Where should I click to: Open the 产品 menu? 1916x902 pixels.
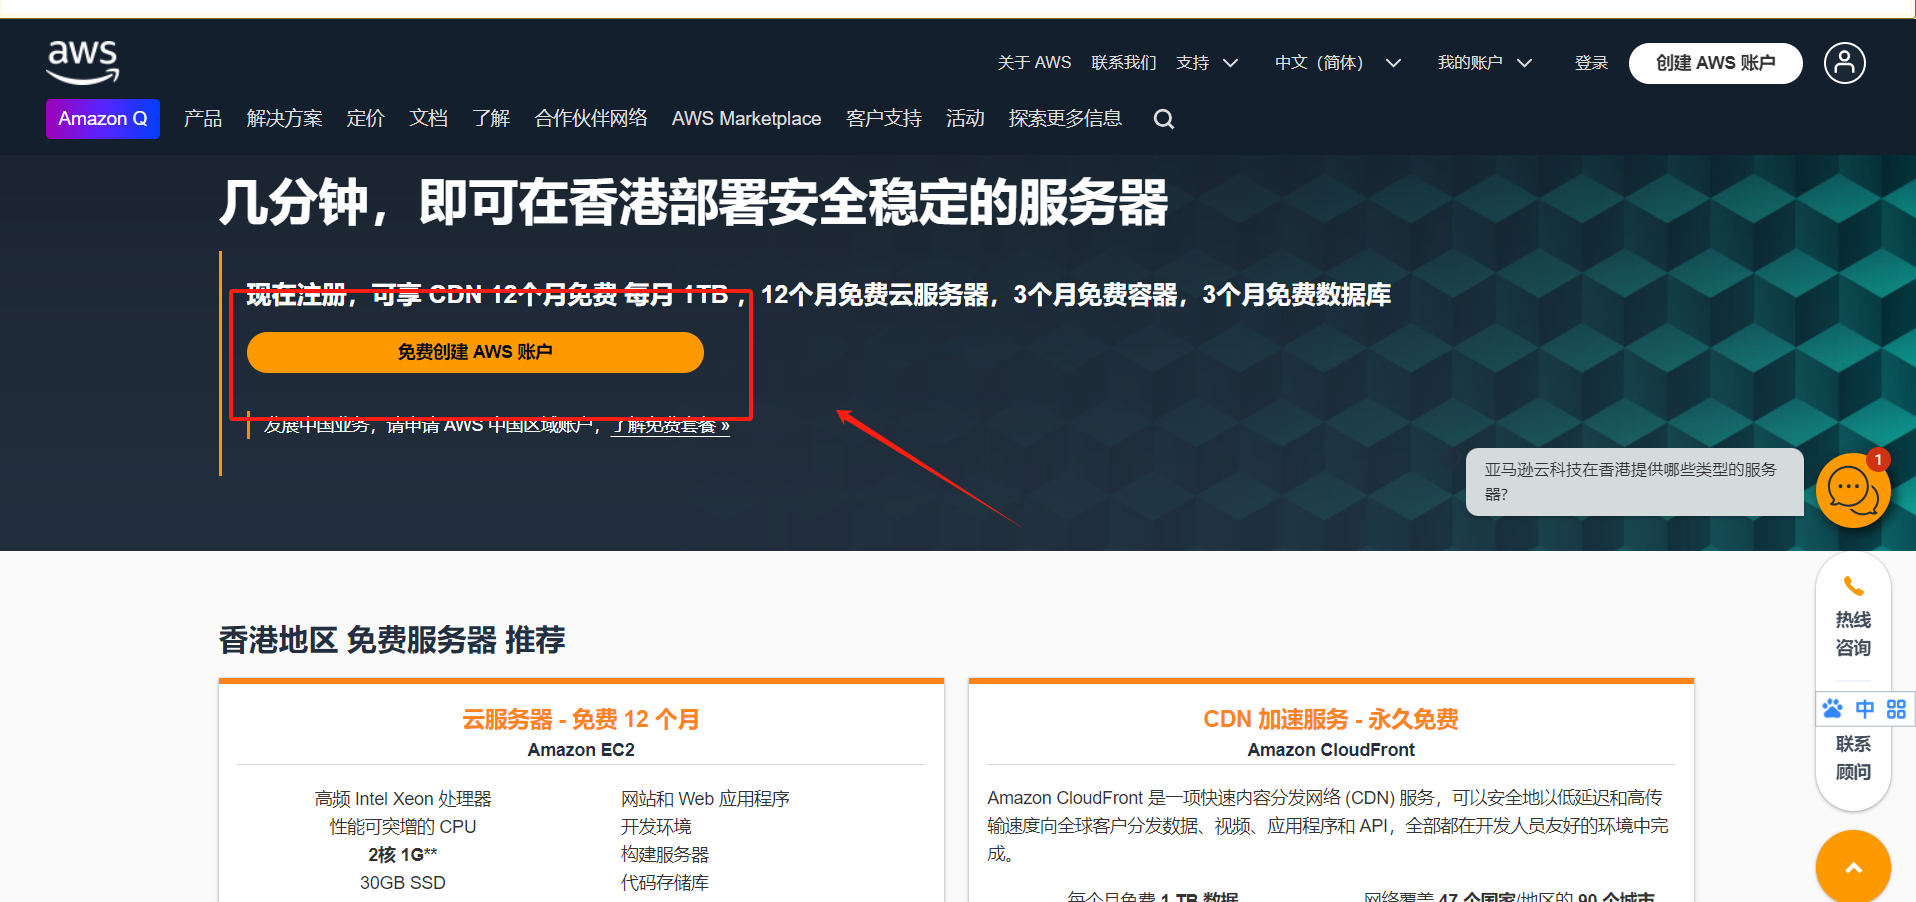tap(203, 119)
